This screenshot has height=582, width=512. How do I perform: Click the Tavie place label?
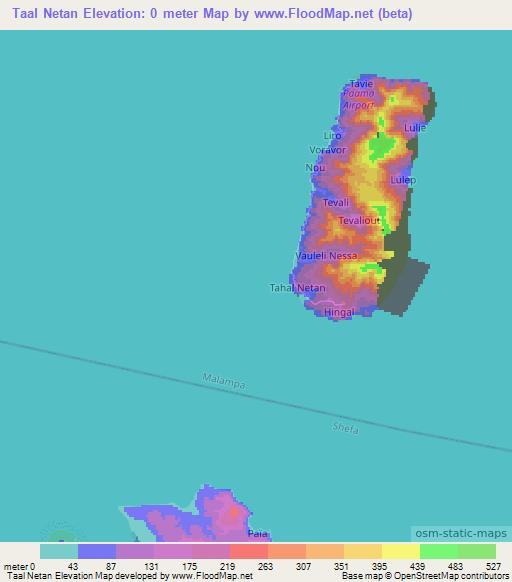point(361,84)
